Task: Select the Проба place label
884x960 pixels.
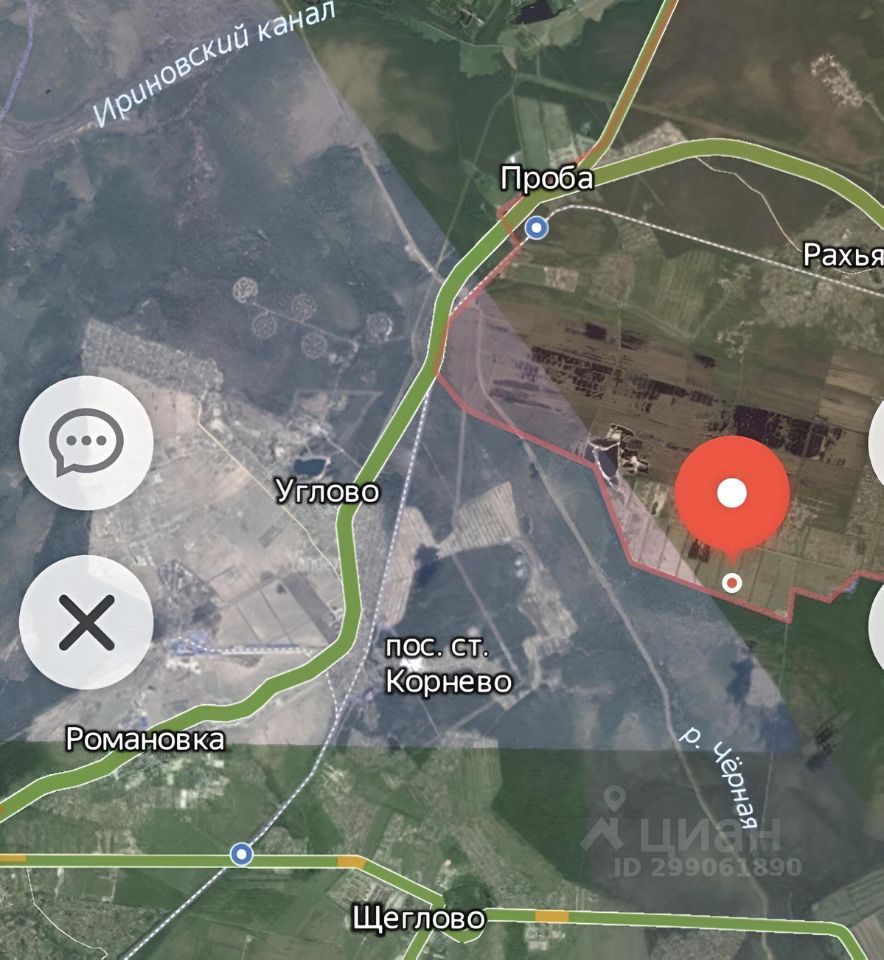Action: (x=547, y=178)
